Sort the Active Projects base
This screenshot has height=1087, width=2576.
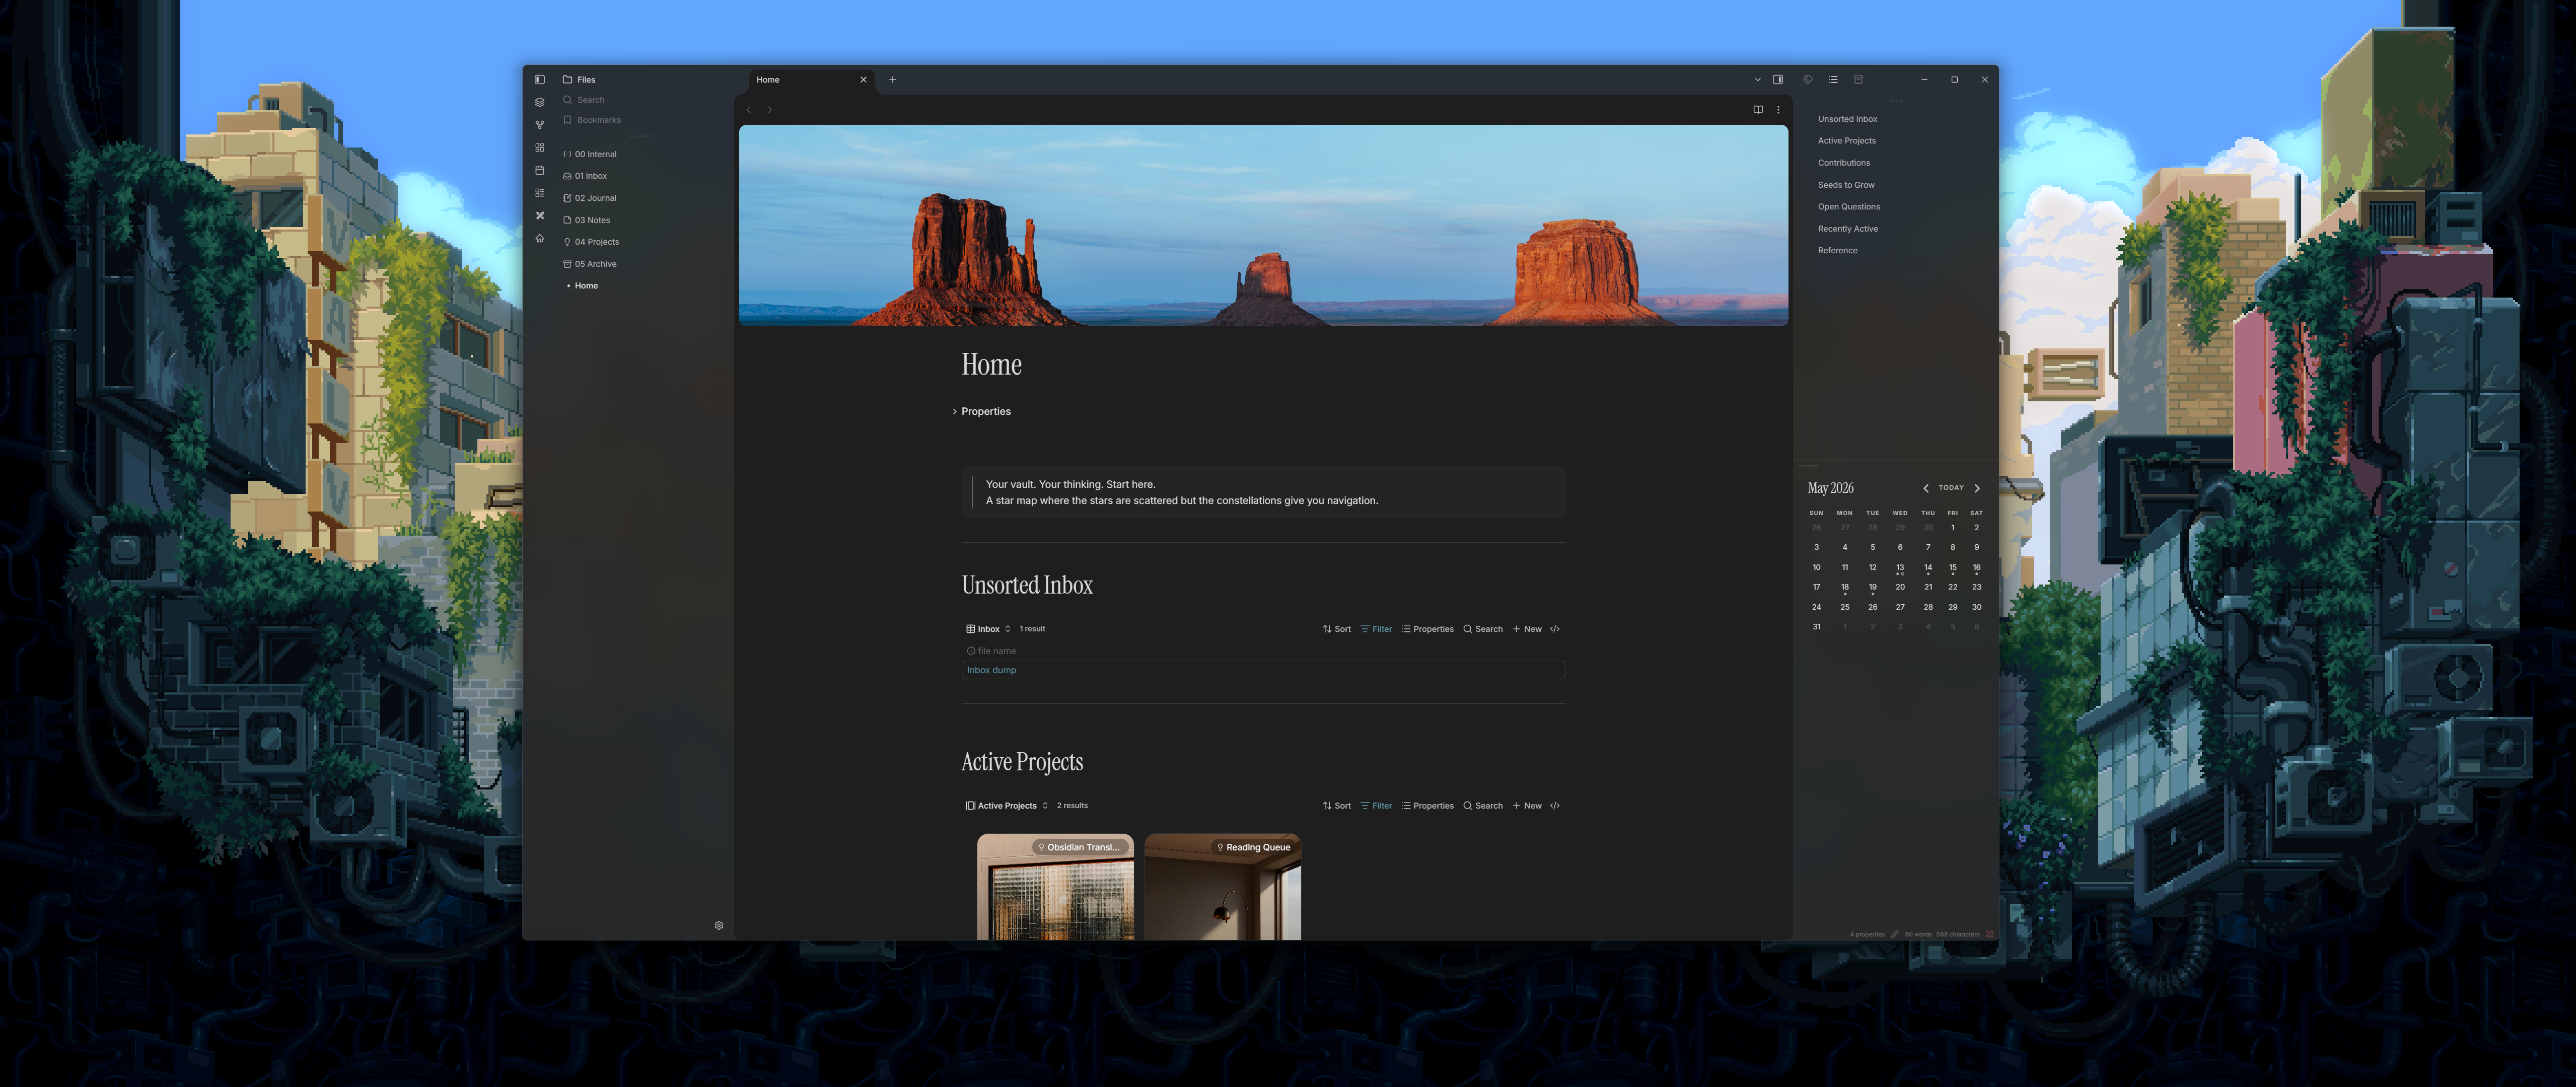[1336, 806]
